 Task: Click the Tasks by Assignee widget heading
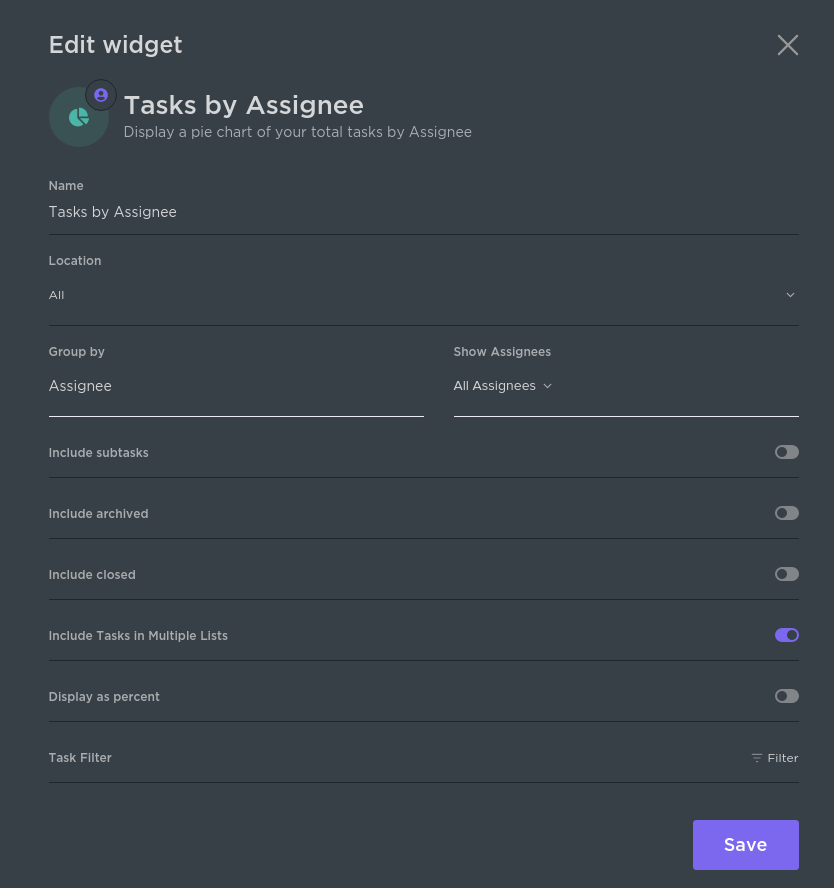point(243,105)
